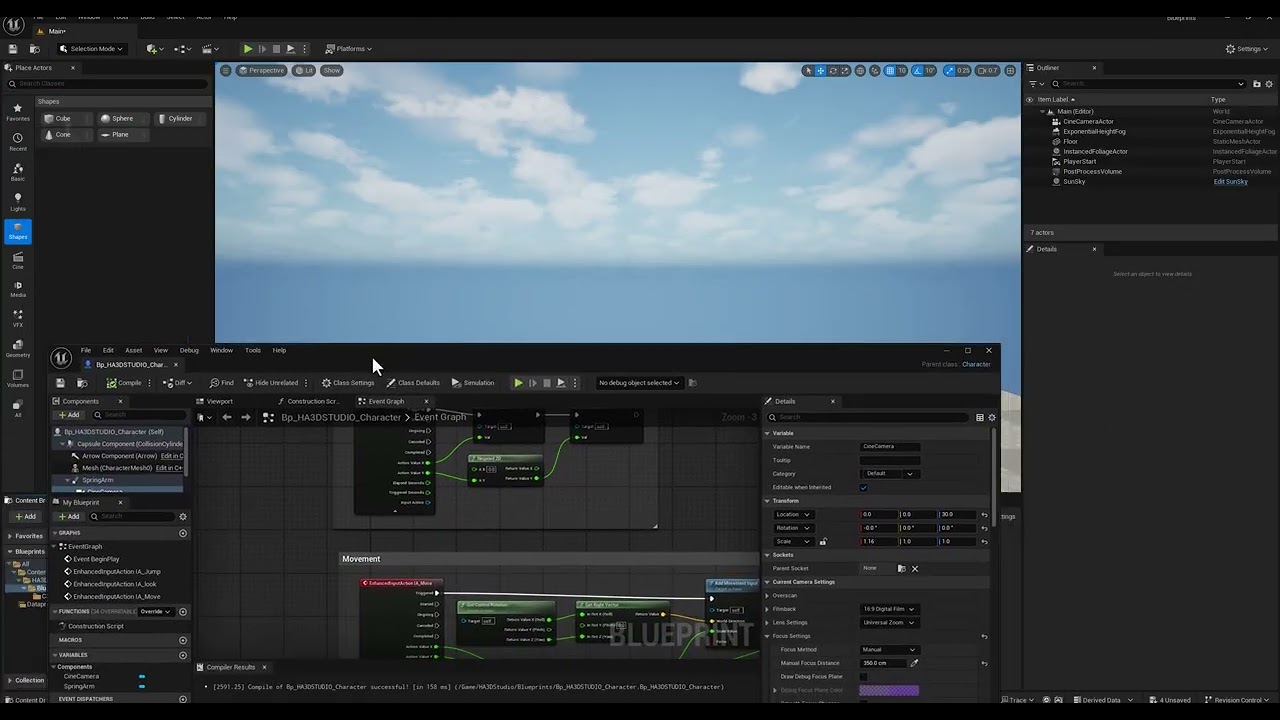The height and width of the screenshot is (720, 1280).
Task: Choose the Sphere shape
Action: [x=123, y=118]
